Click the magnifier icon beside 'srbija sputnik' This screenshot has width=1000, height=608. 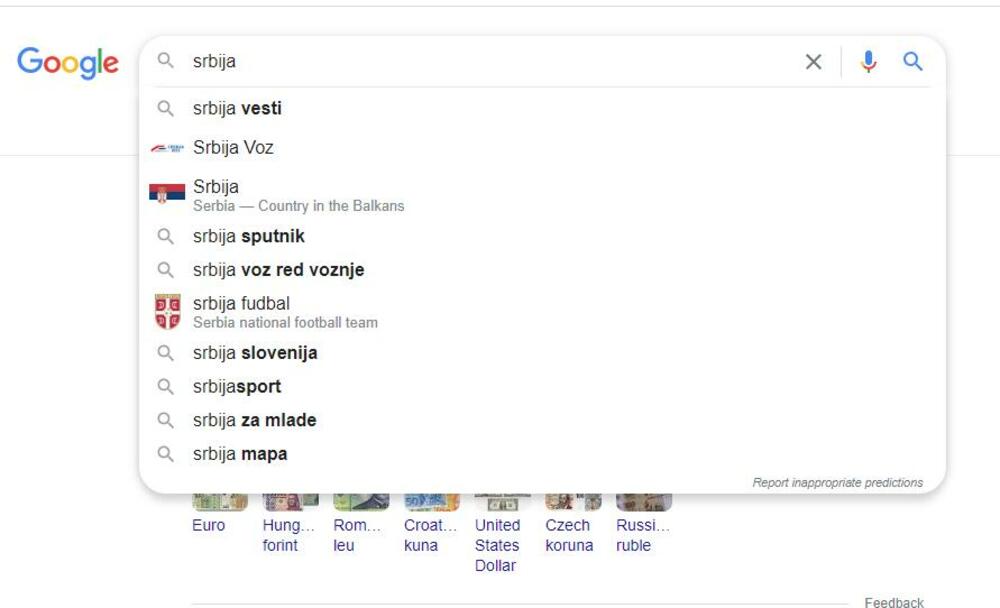(167, 236)
